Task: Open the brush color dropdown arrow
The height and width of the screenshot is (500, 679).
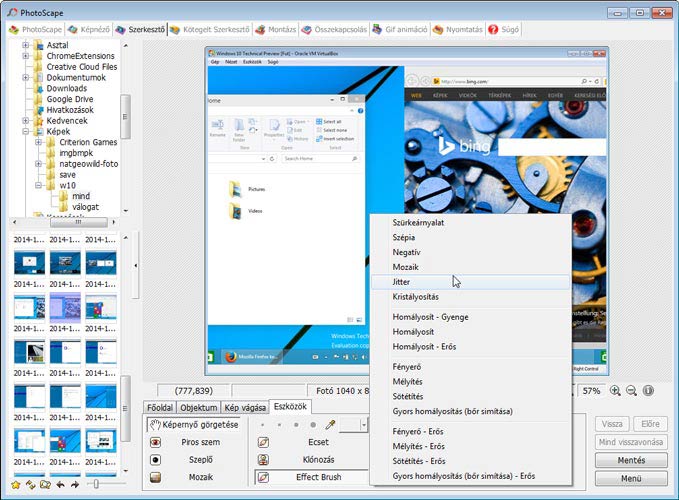Action: (365, 425)
